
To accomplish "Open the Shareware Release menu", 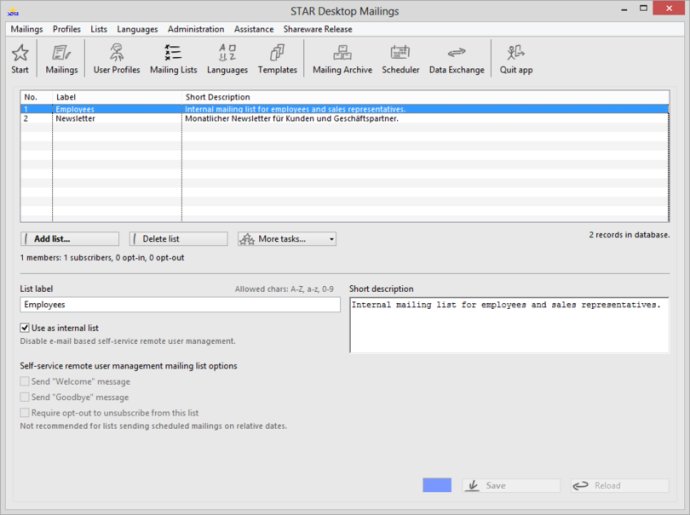I will [x=317, y=29].
